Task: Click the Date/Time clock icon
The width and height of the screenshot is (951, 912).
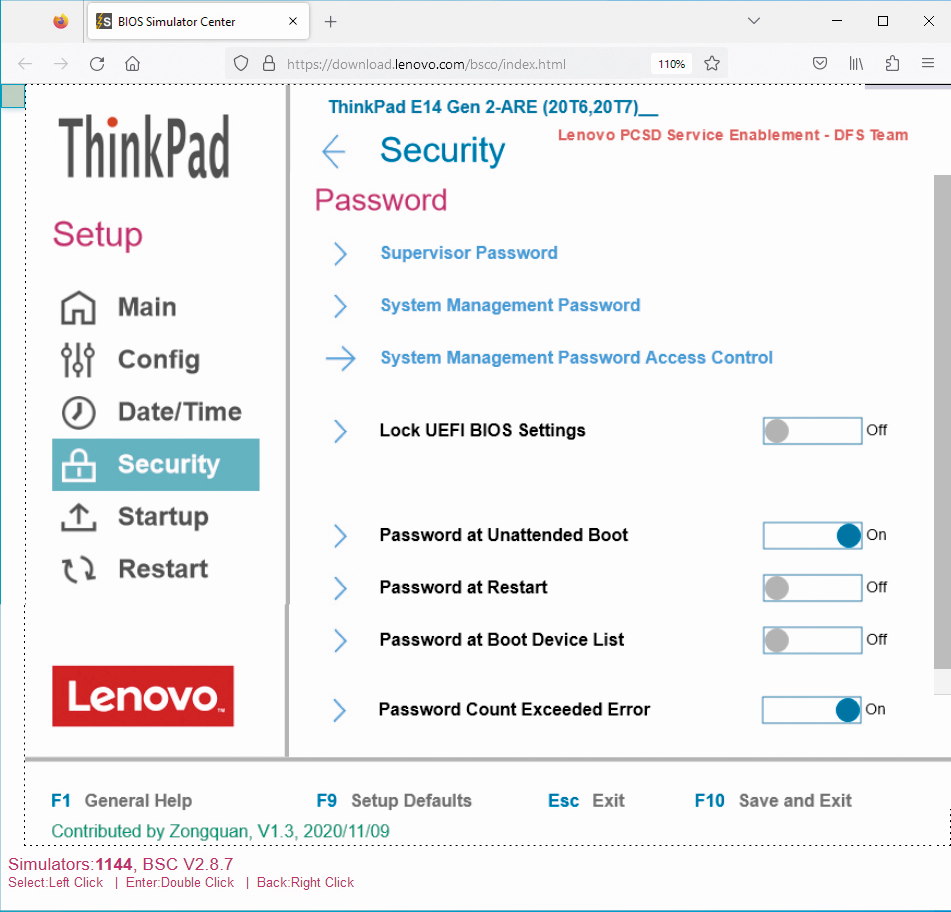Action: point(78,412)
